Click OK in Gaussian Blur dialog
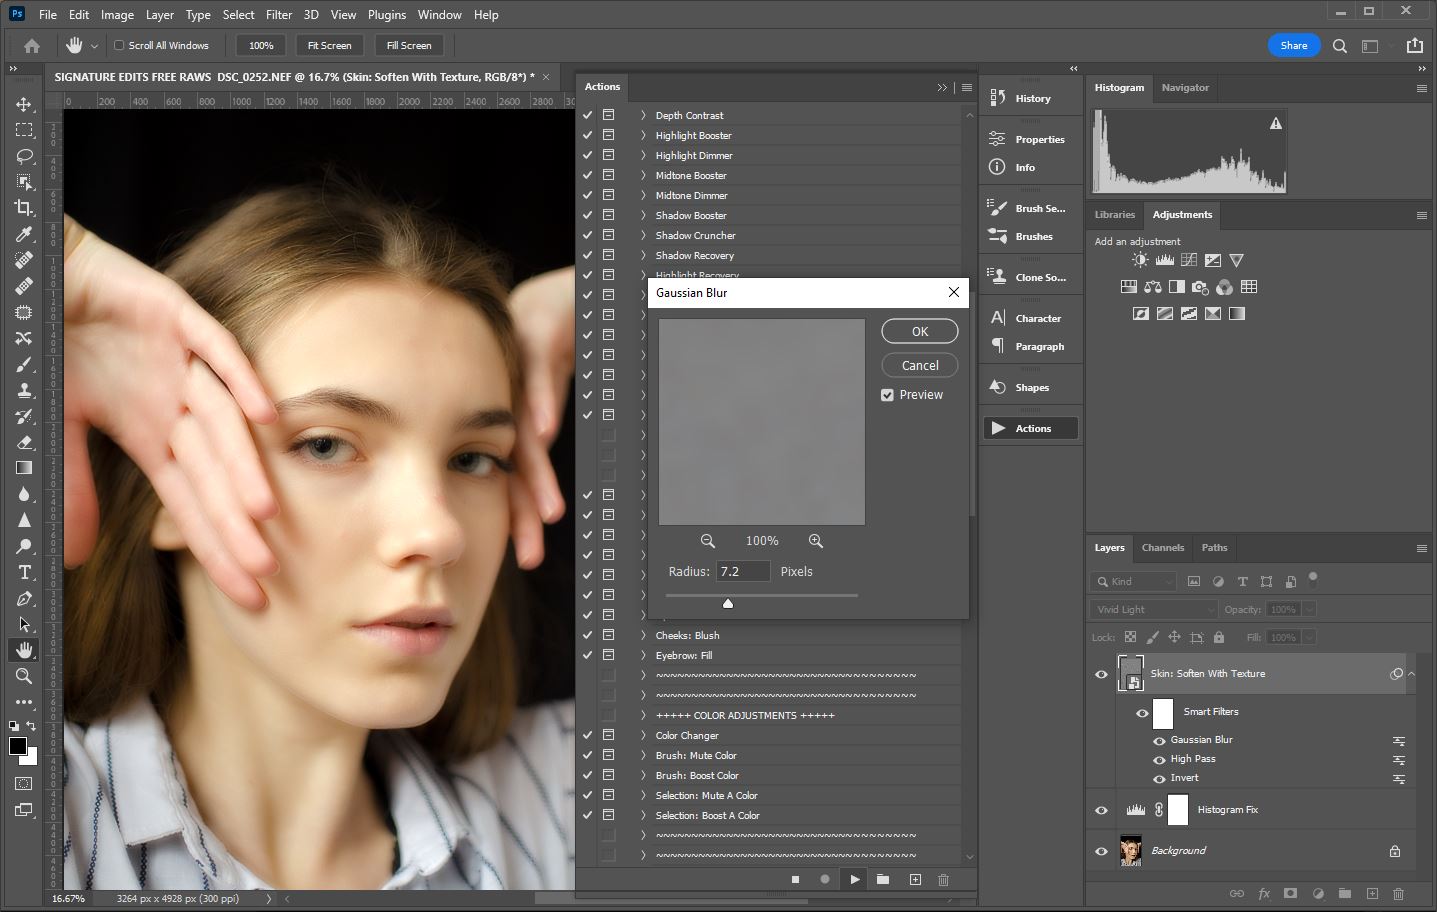1437x912 pixels. [919, 331]
